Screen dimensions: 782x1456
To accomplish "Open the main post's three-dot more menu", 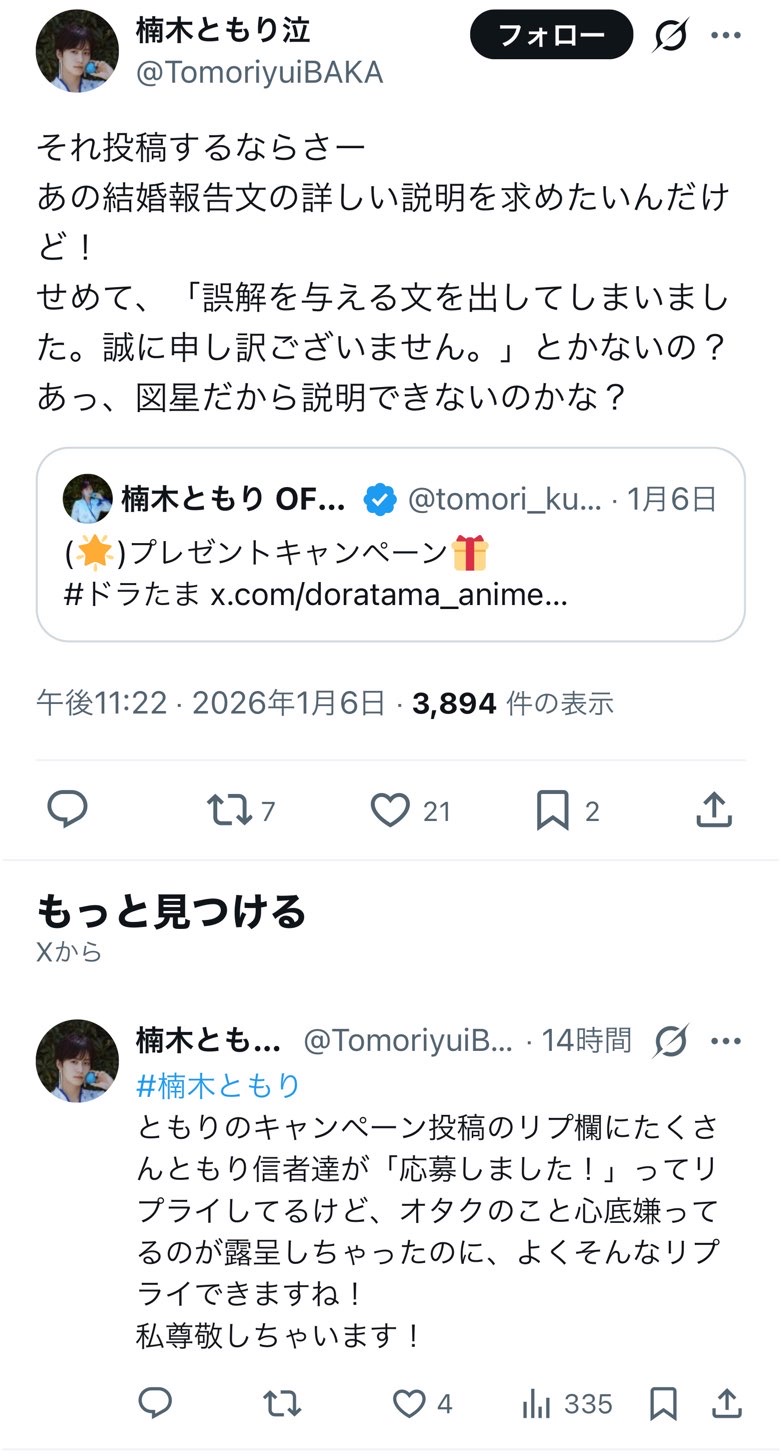I will click(726, 37).
